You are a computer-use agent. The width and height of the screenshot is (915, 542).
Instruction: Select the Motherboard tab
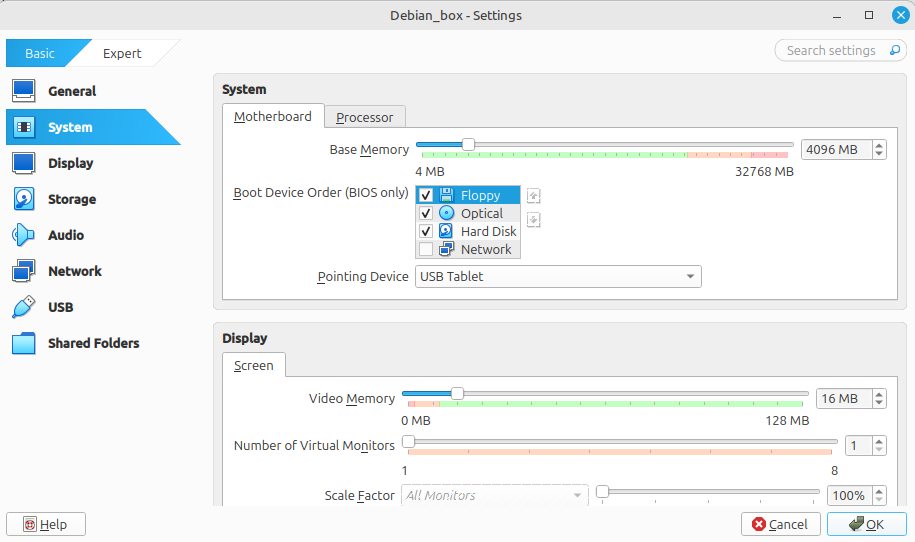point(273,116)
